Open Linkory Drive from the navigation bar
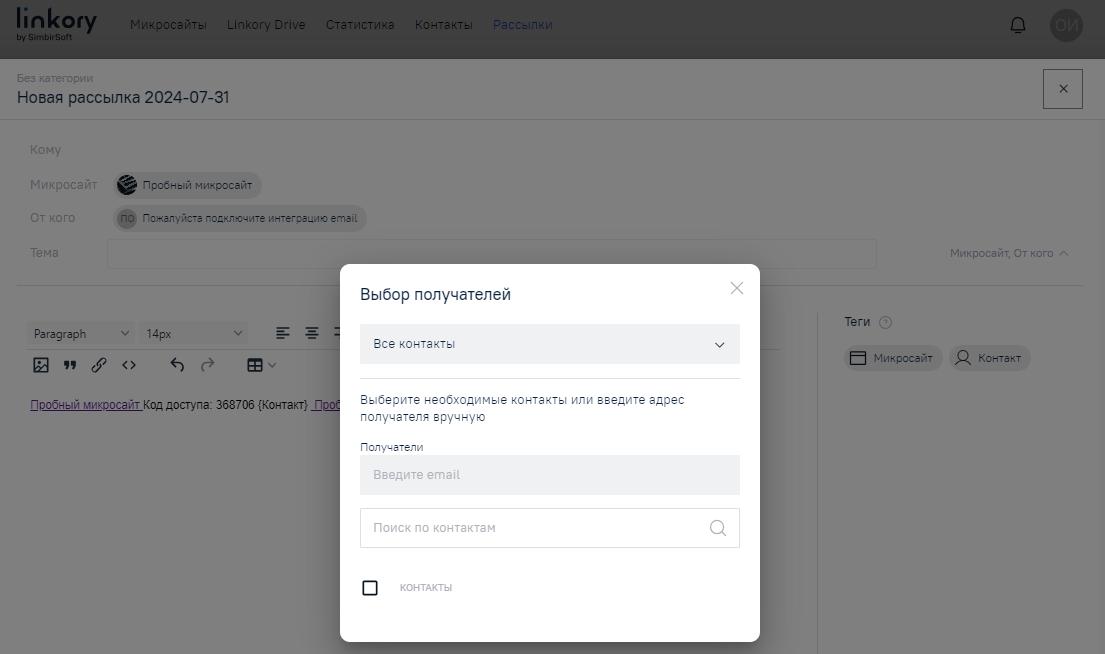 coord(266,24)
